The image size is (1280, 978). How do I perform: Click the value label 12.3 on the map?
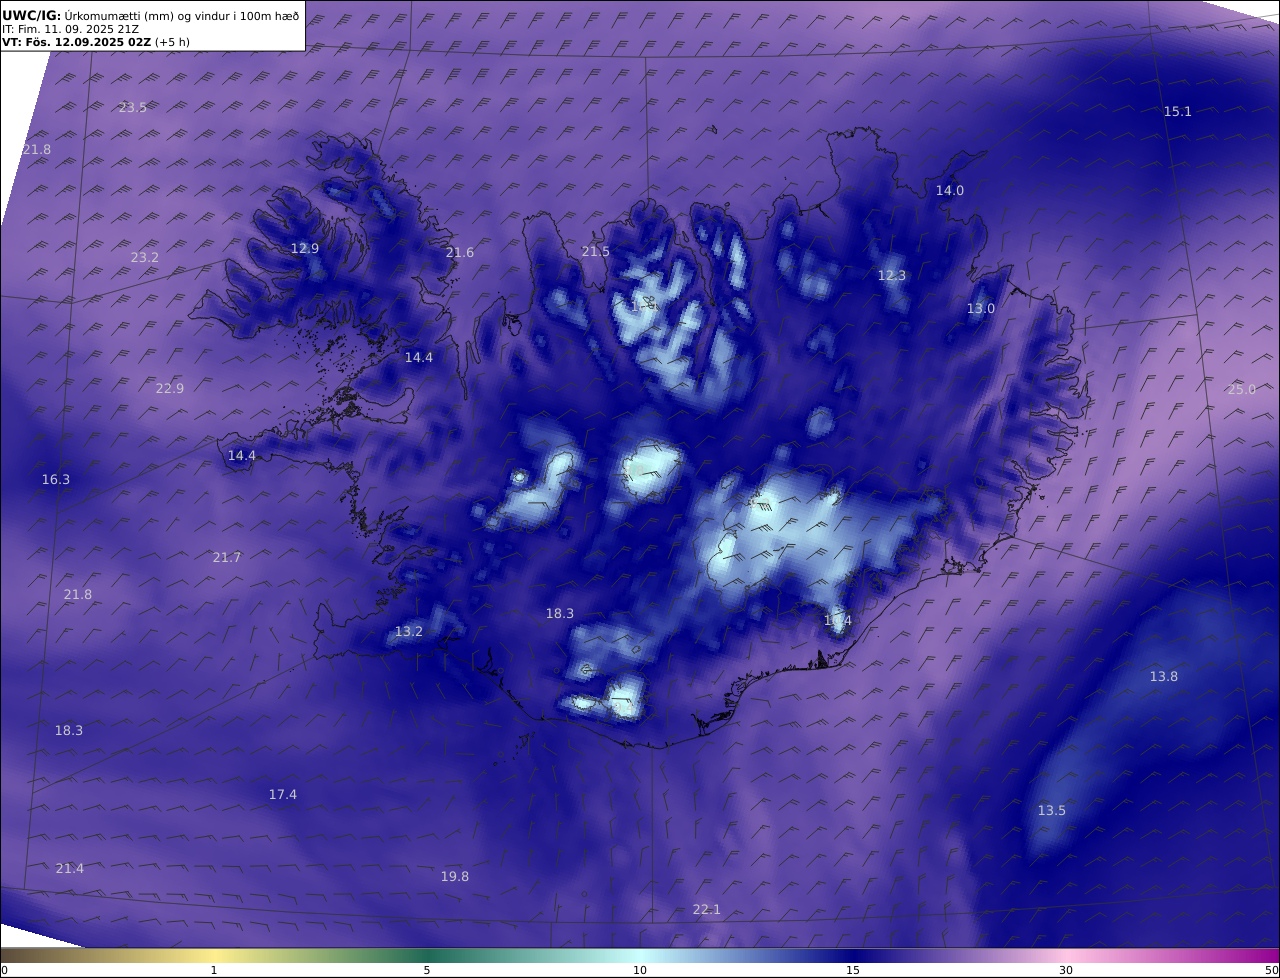click(892, 275)
